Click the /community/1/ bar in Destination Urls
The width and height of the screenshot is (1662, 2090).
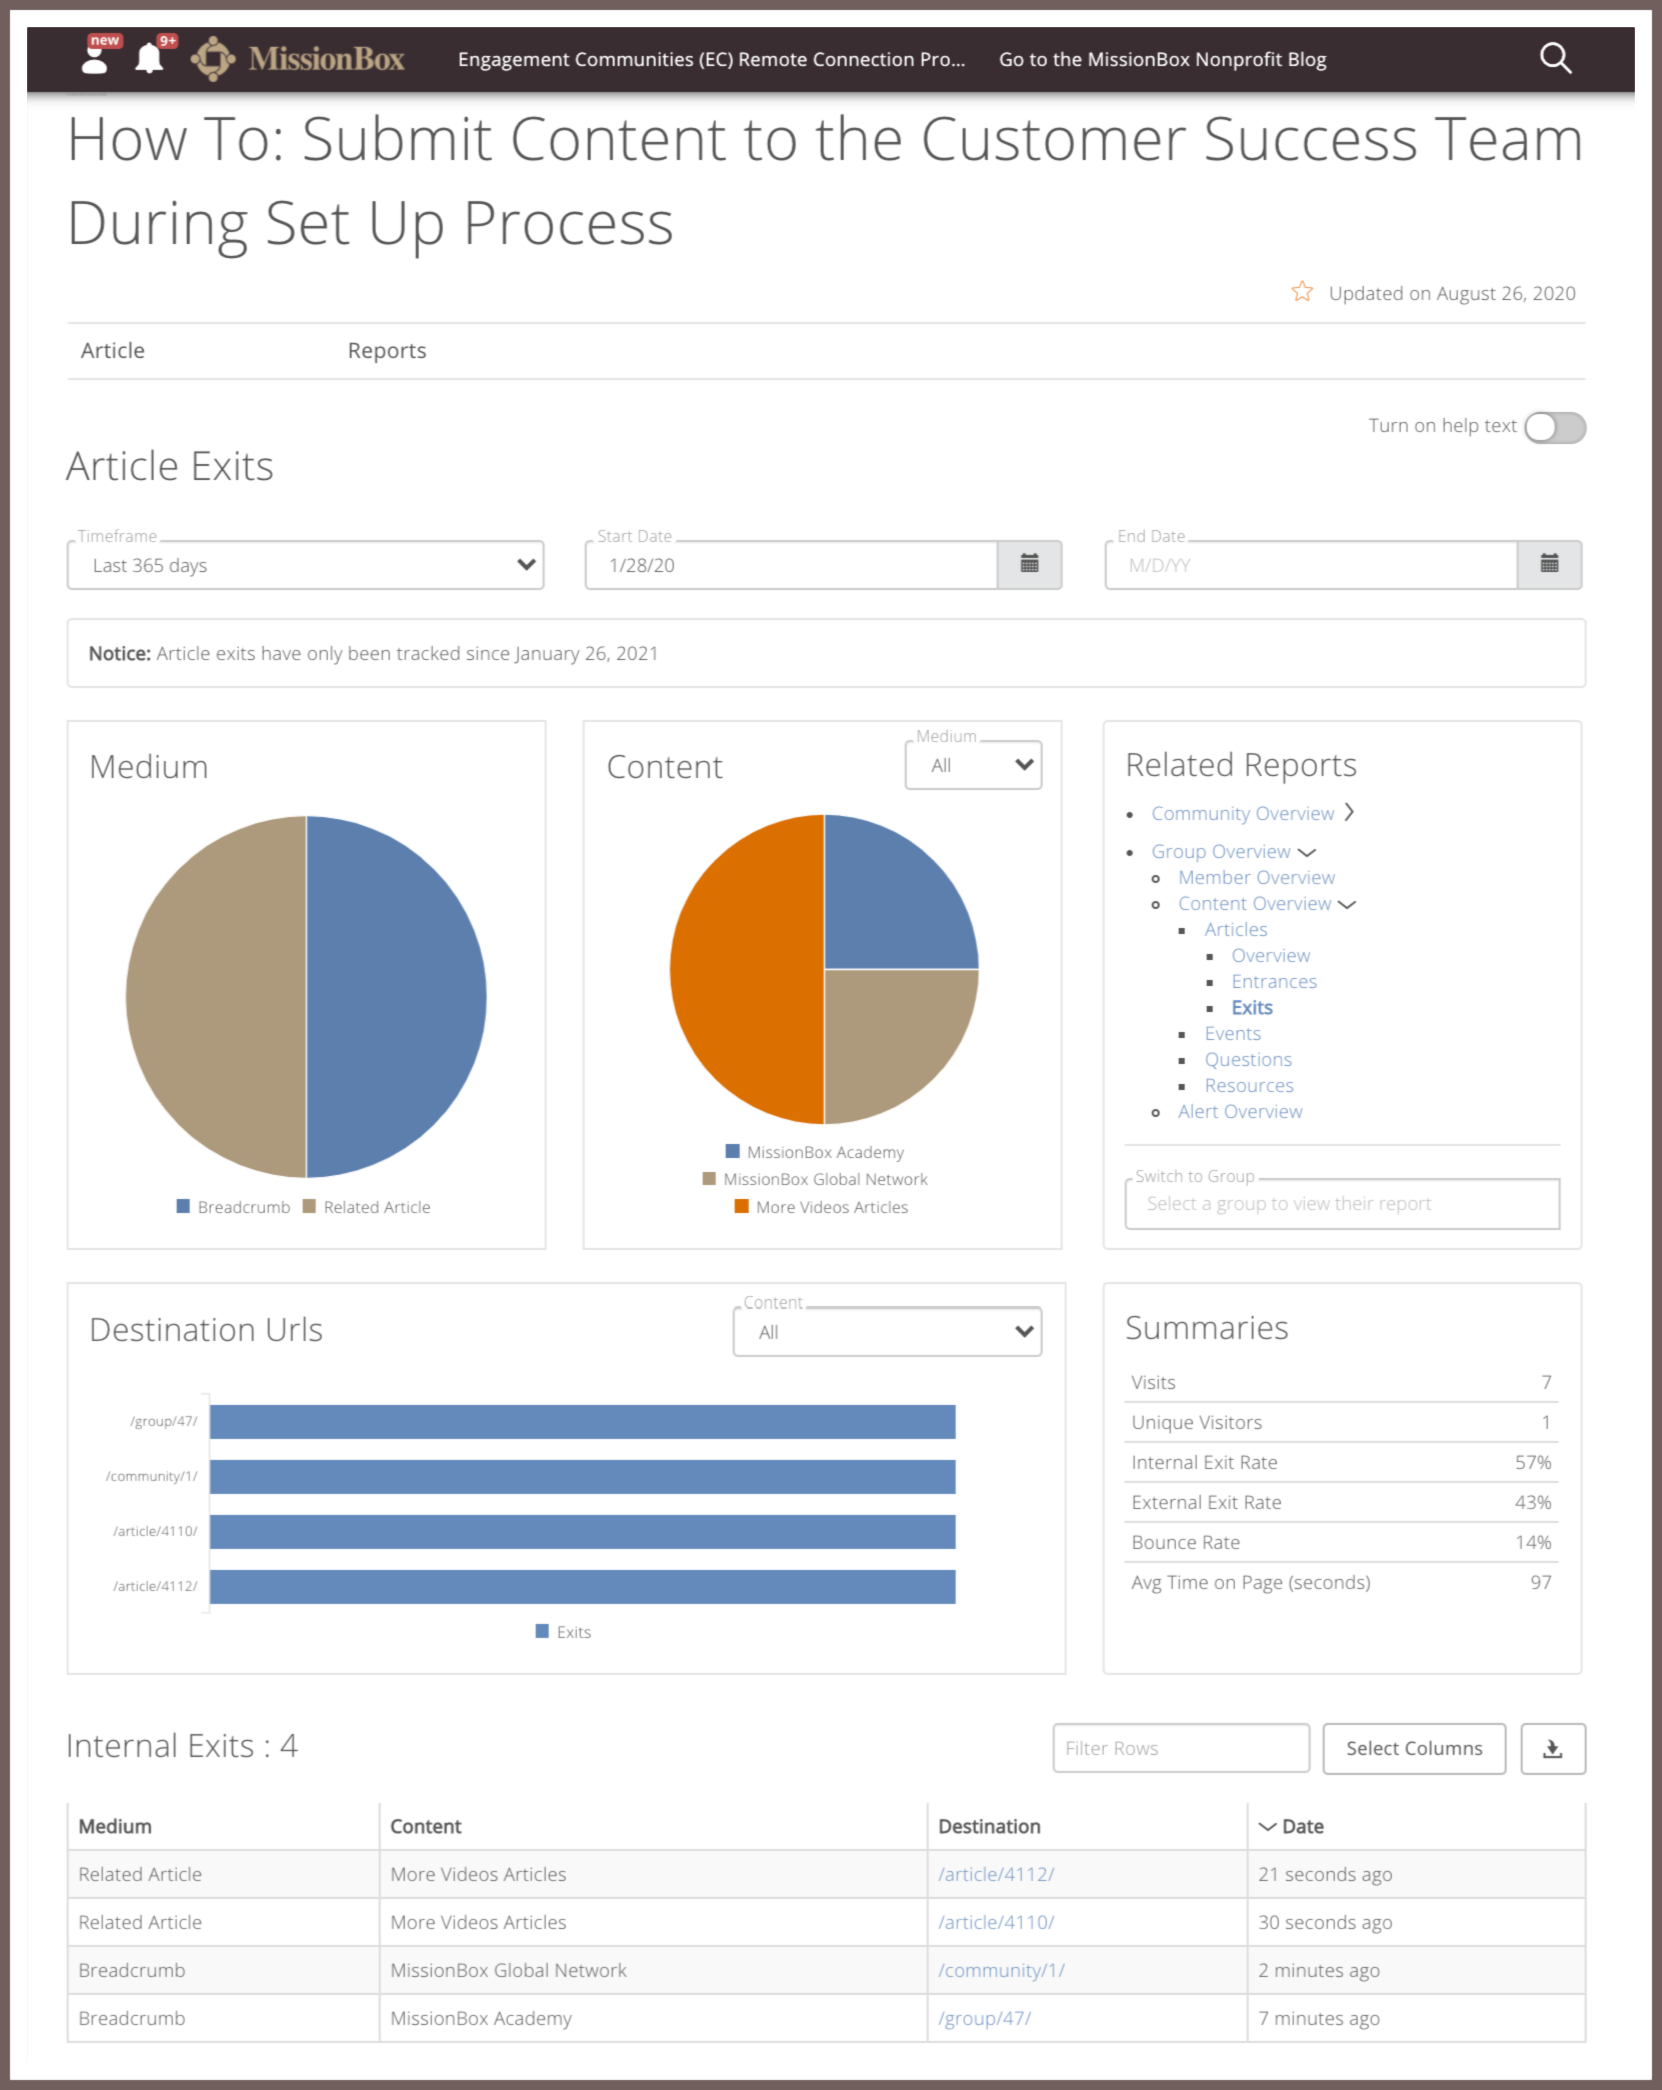pyautogui.click(x=582, y=1476)
